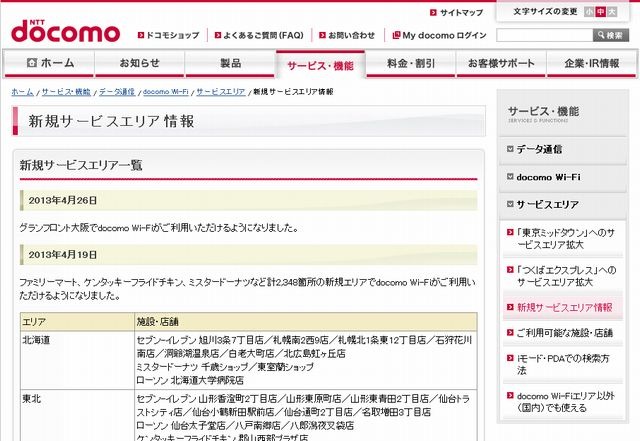
Task: Open 新規サービスエリア情報 sidebar link
Action: tap(564, 307)
